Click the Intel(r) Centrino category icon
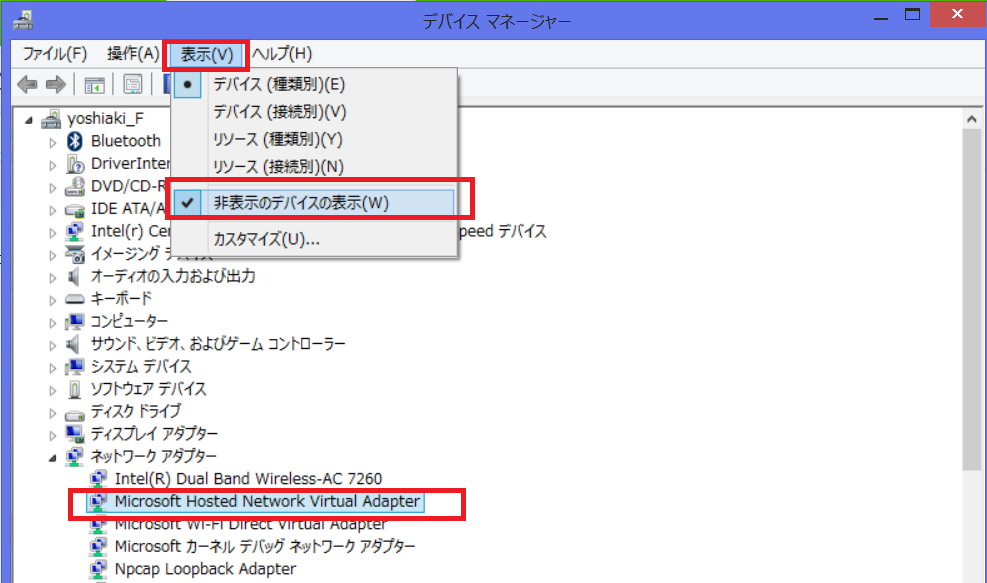This screenshot has width=987, height=583. point(74,232)
